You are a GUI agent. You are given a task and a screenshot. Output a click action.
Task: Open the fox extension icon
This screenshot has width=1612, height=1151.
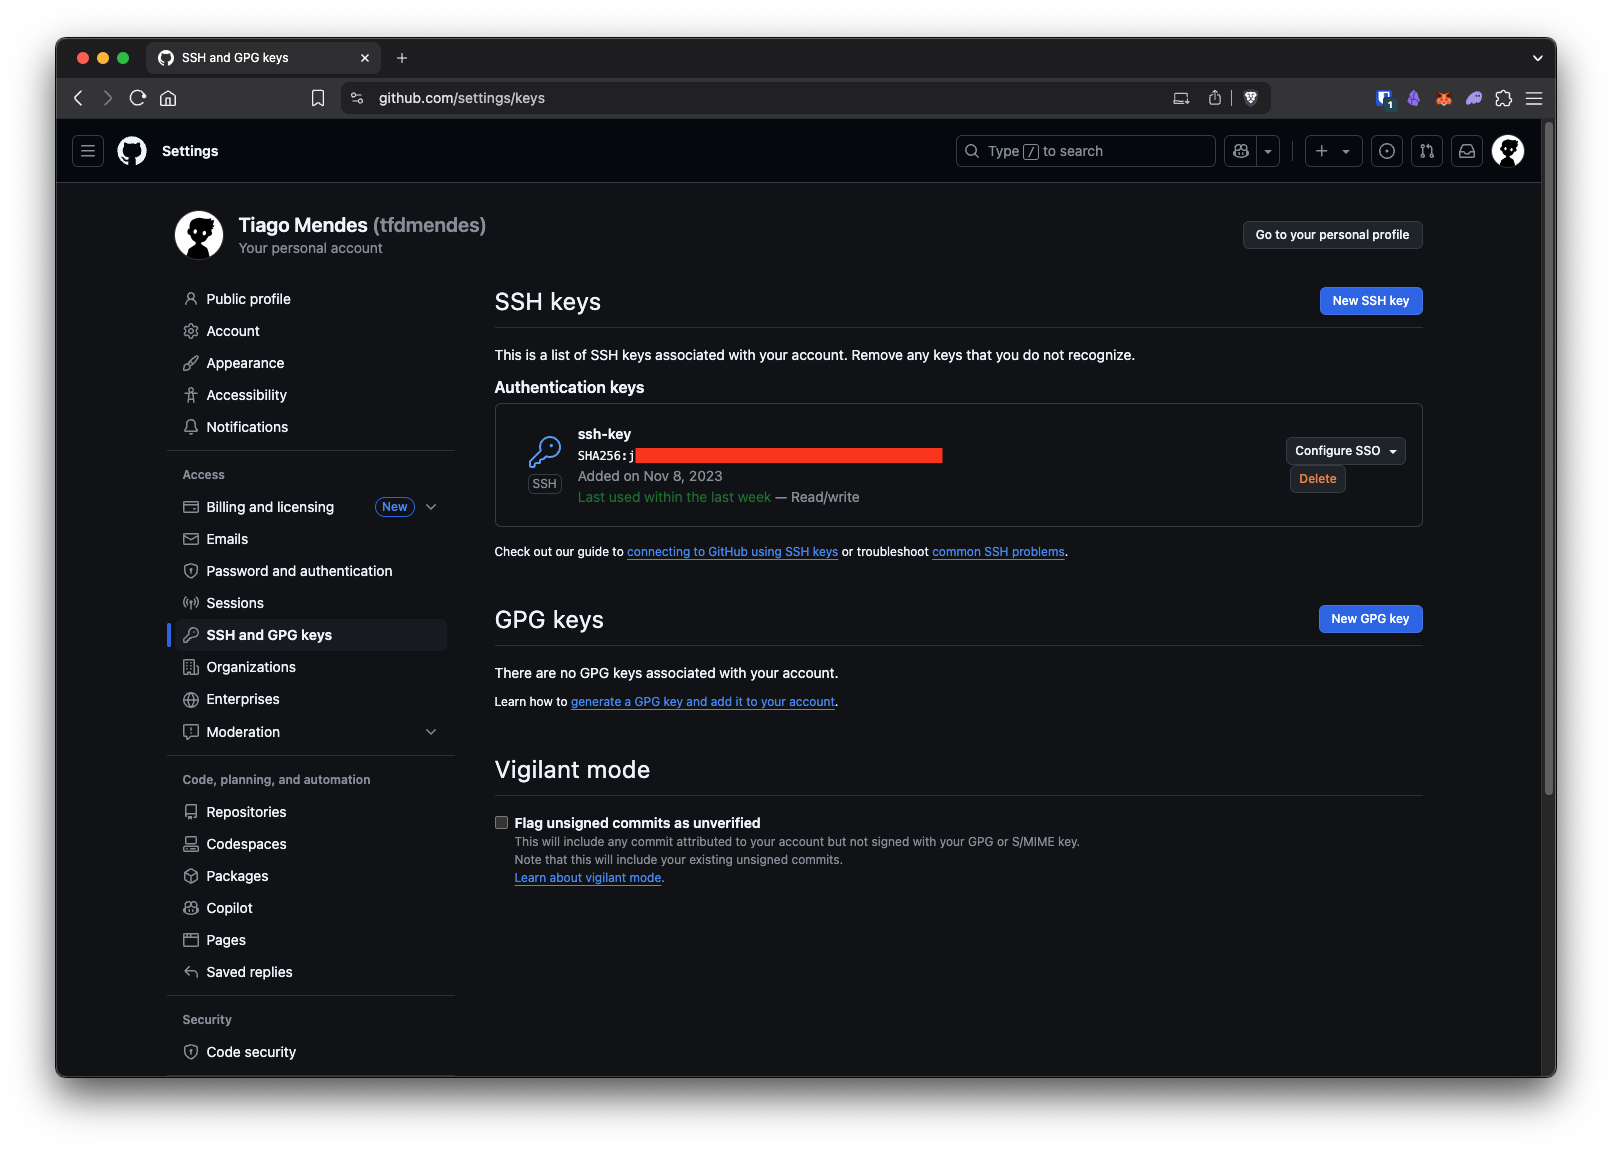point(1444,98)
